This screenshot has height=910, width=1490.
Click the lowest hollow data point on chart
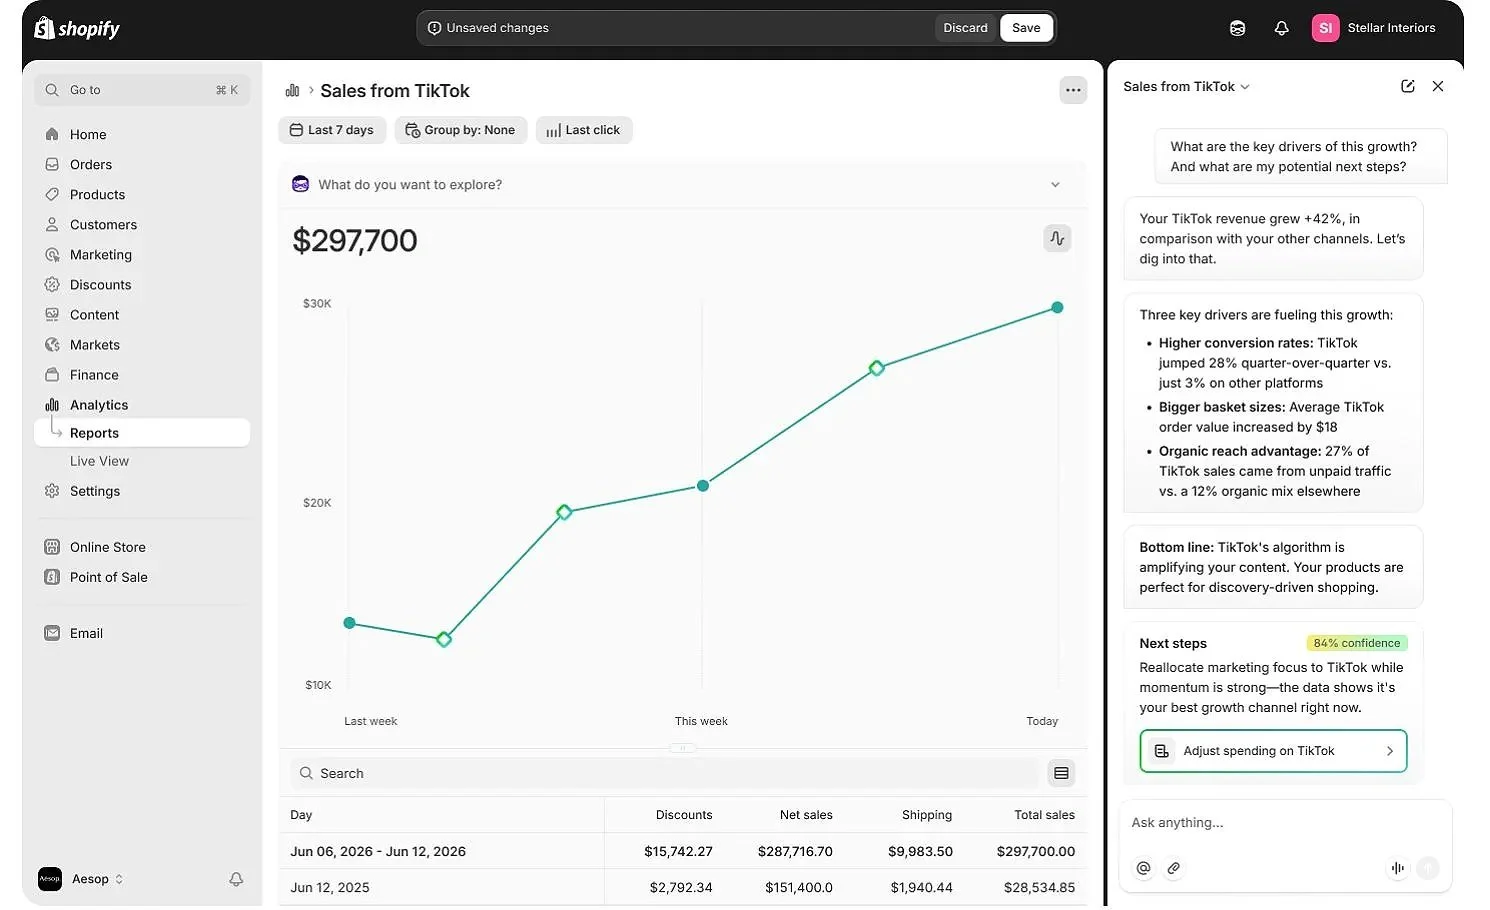(x=444, y=639)
